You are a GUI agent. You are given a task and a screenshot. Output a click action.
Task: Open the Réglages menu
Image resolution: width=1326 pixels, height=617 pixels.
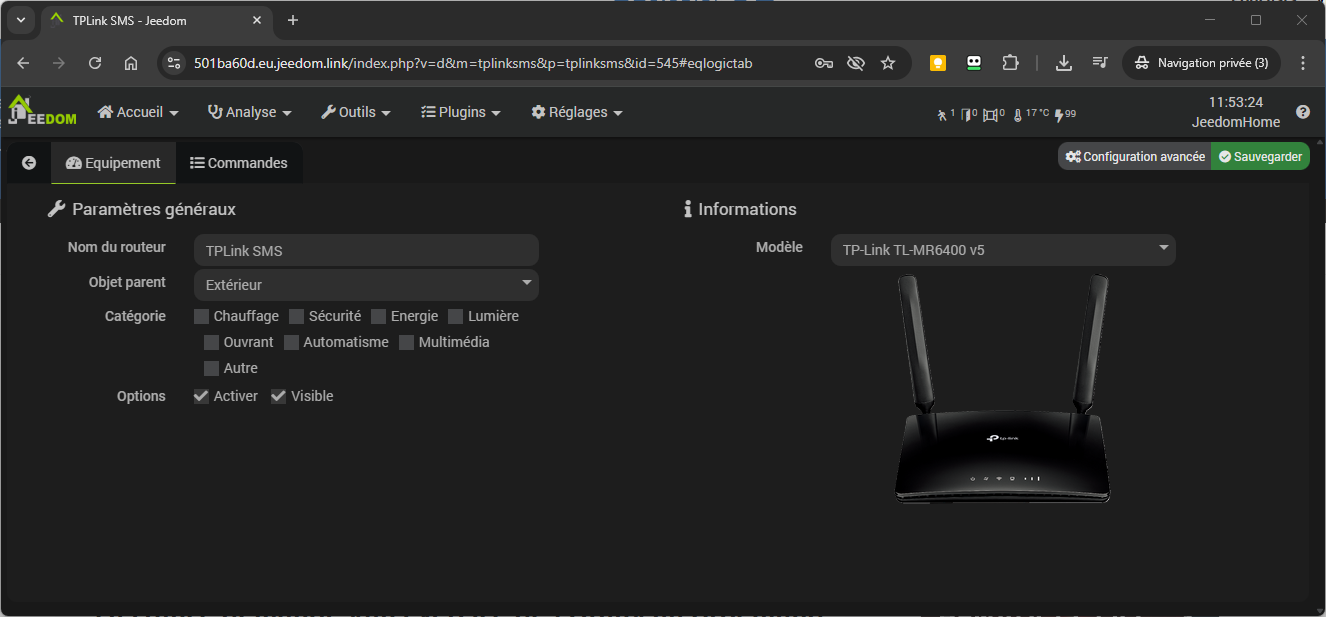tap(577, 112)
